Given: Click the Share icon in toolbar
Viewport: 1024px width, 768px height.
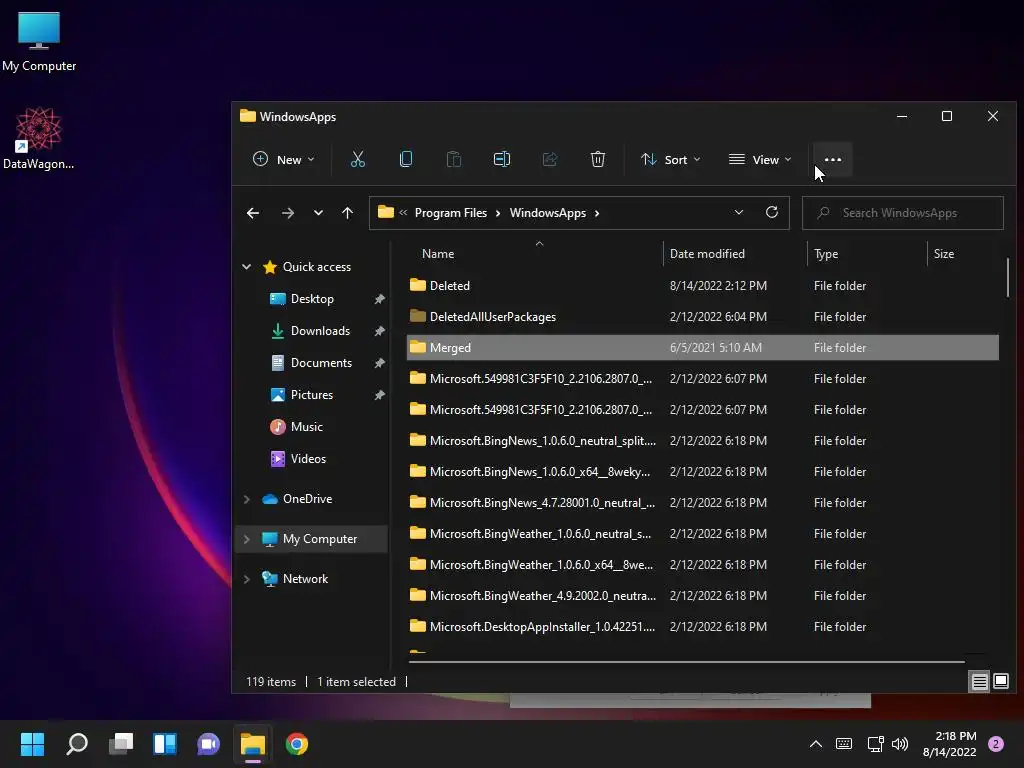Looking at the screenshot, I should pyautogui.click(x=550, y=159).
